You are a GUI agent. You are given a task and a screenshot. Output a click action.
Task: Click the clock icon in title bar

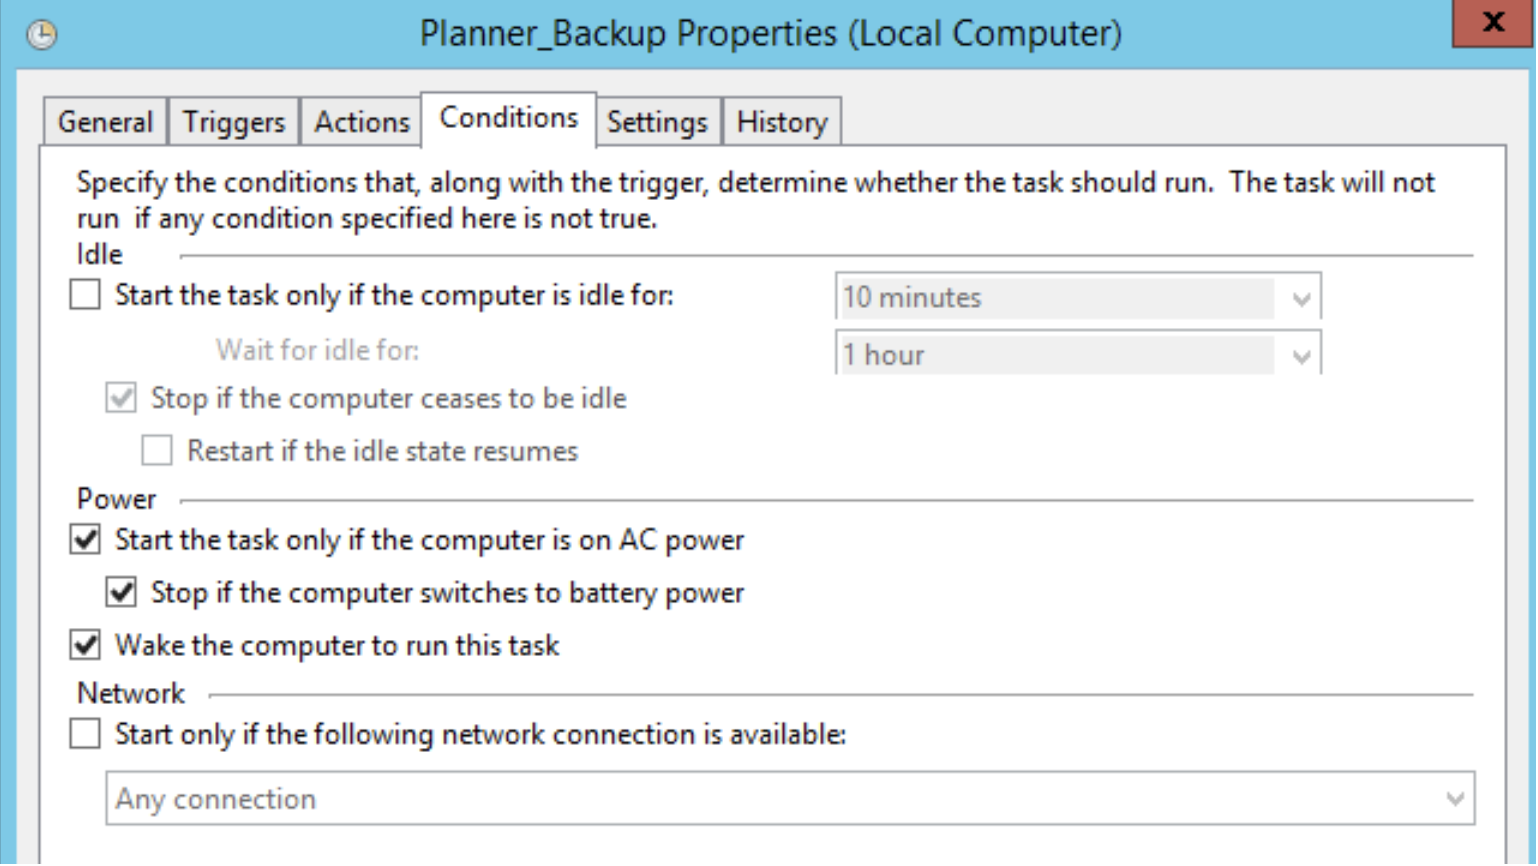click(x=41, y=35)
